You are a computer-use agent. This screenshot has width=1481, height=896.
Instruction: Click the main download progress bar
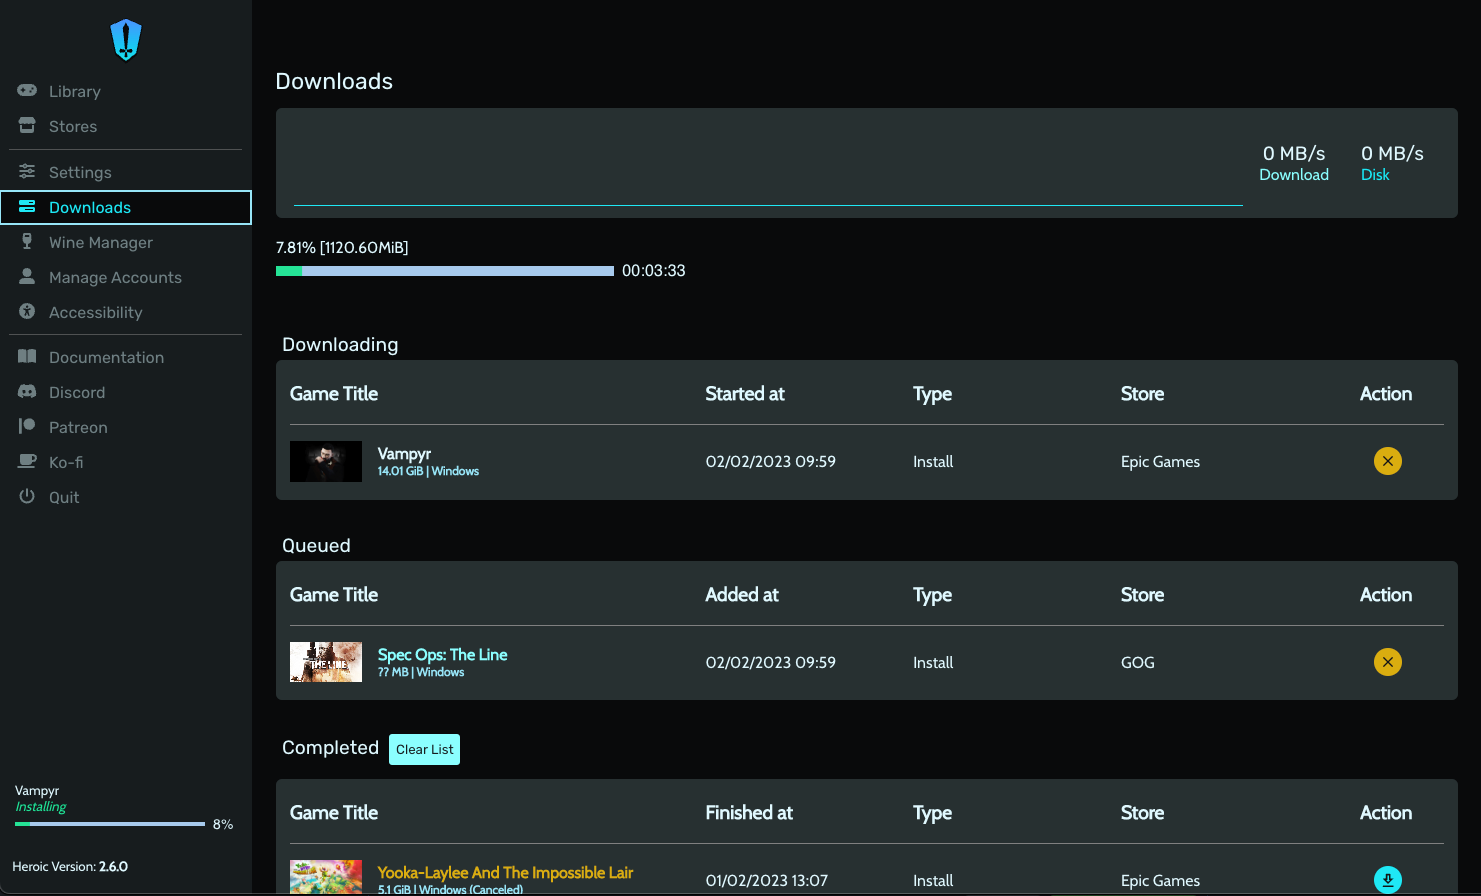445,271
